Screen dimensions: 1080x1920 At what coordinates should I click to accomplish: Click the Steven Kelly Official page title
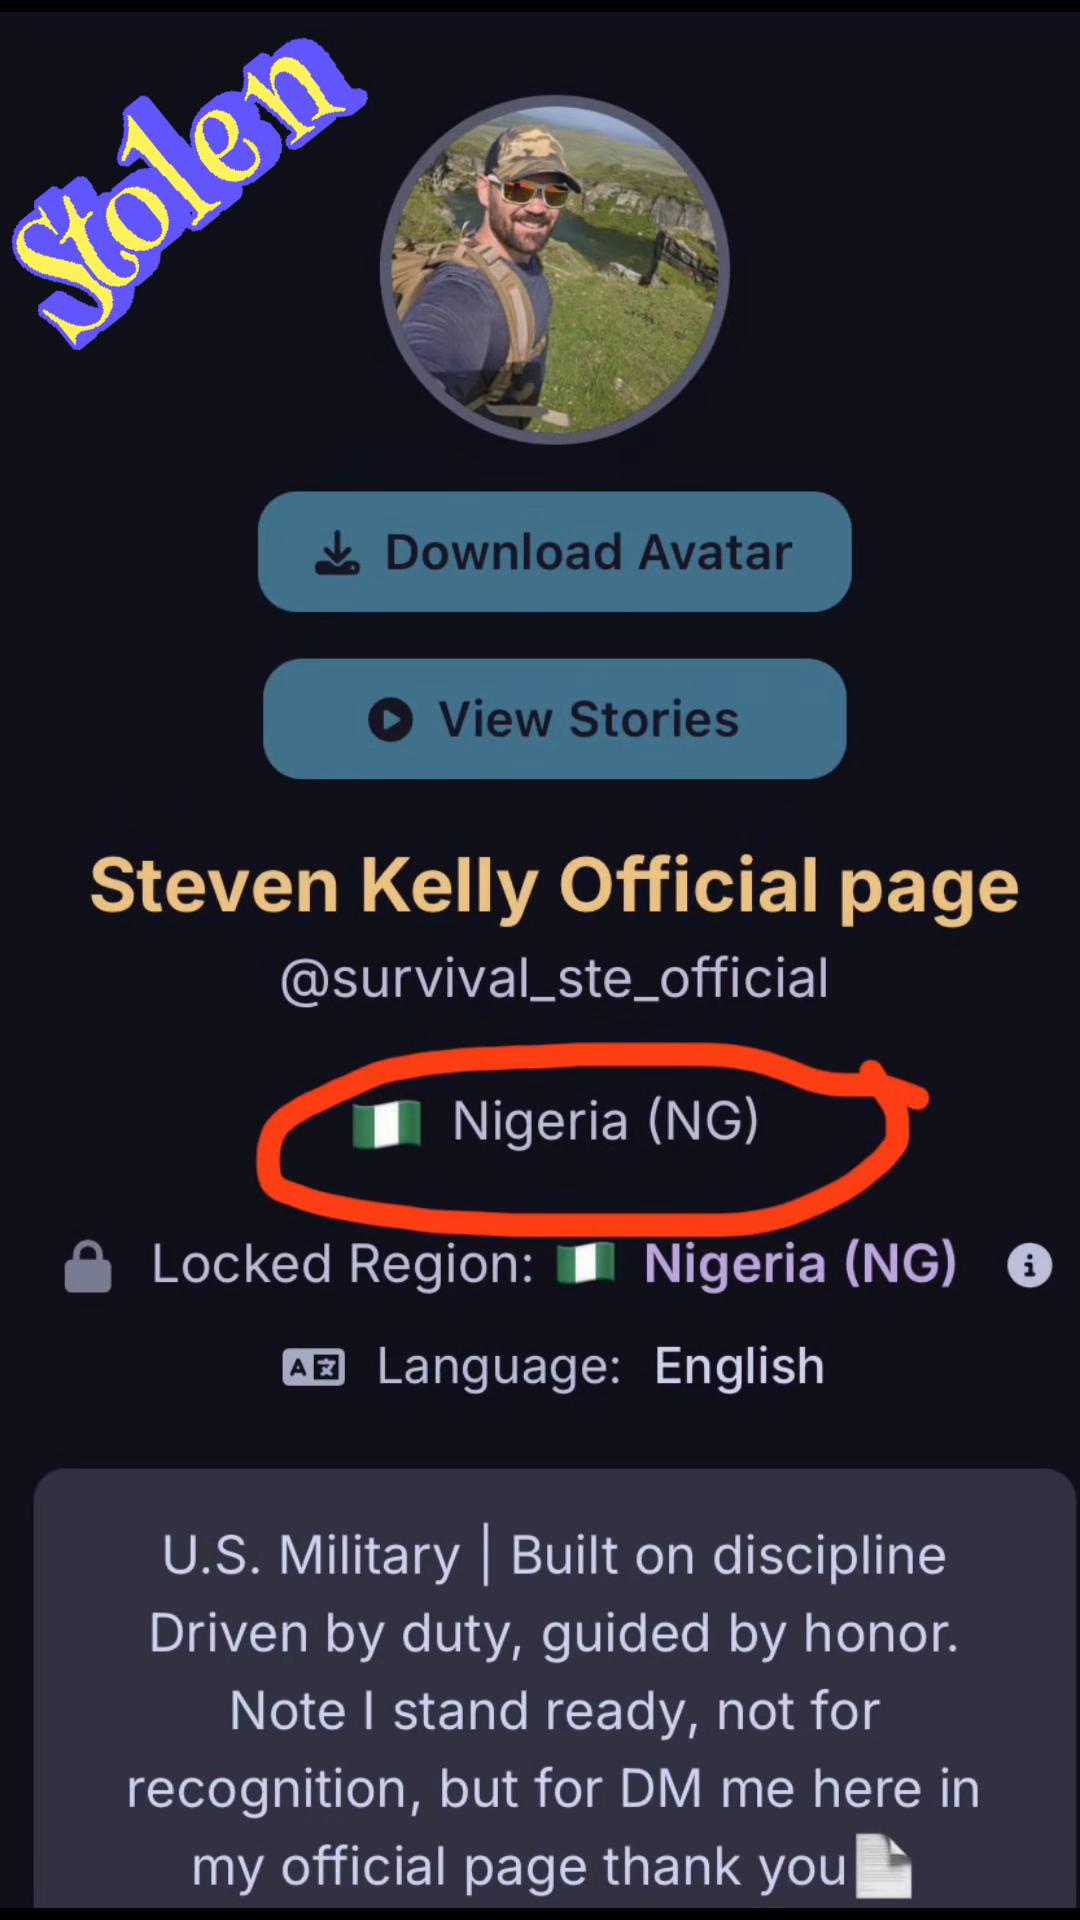[x=555, y=886]
